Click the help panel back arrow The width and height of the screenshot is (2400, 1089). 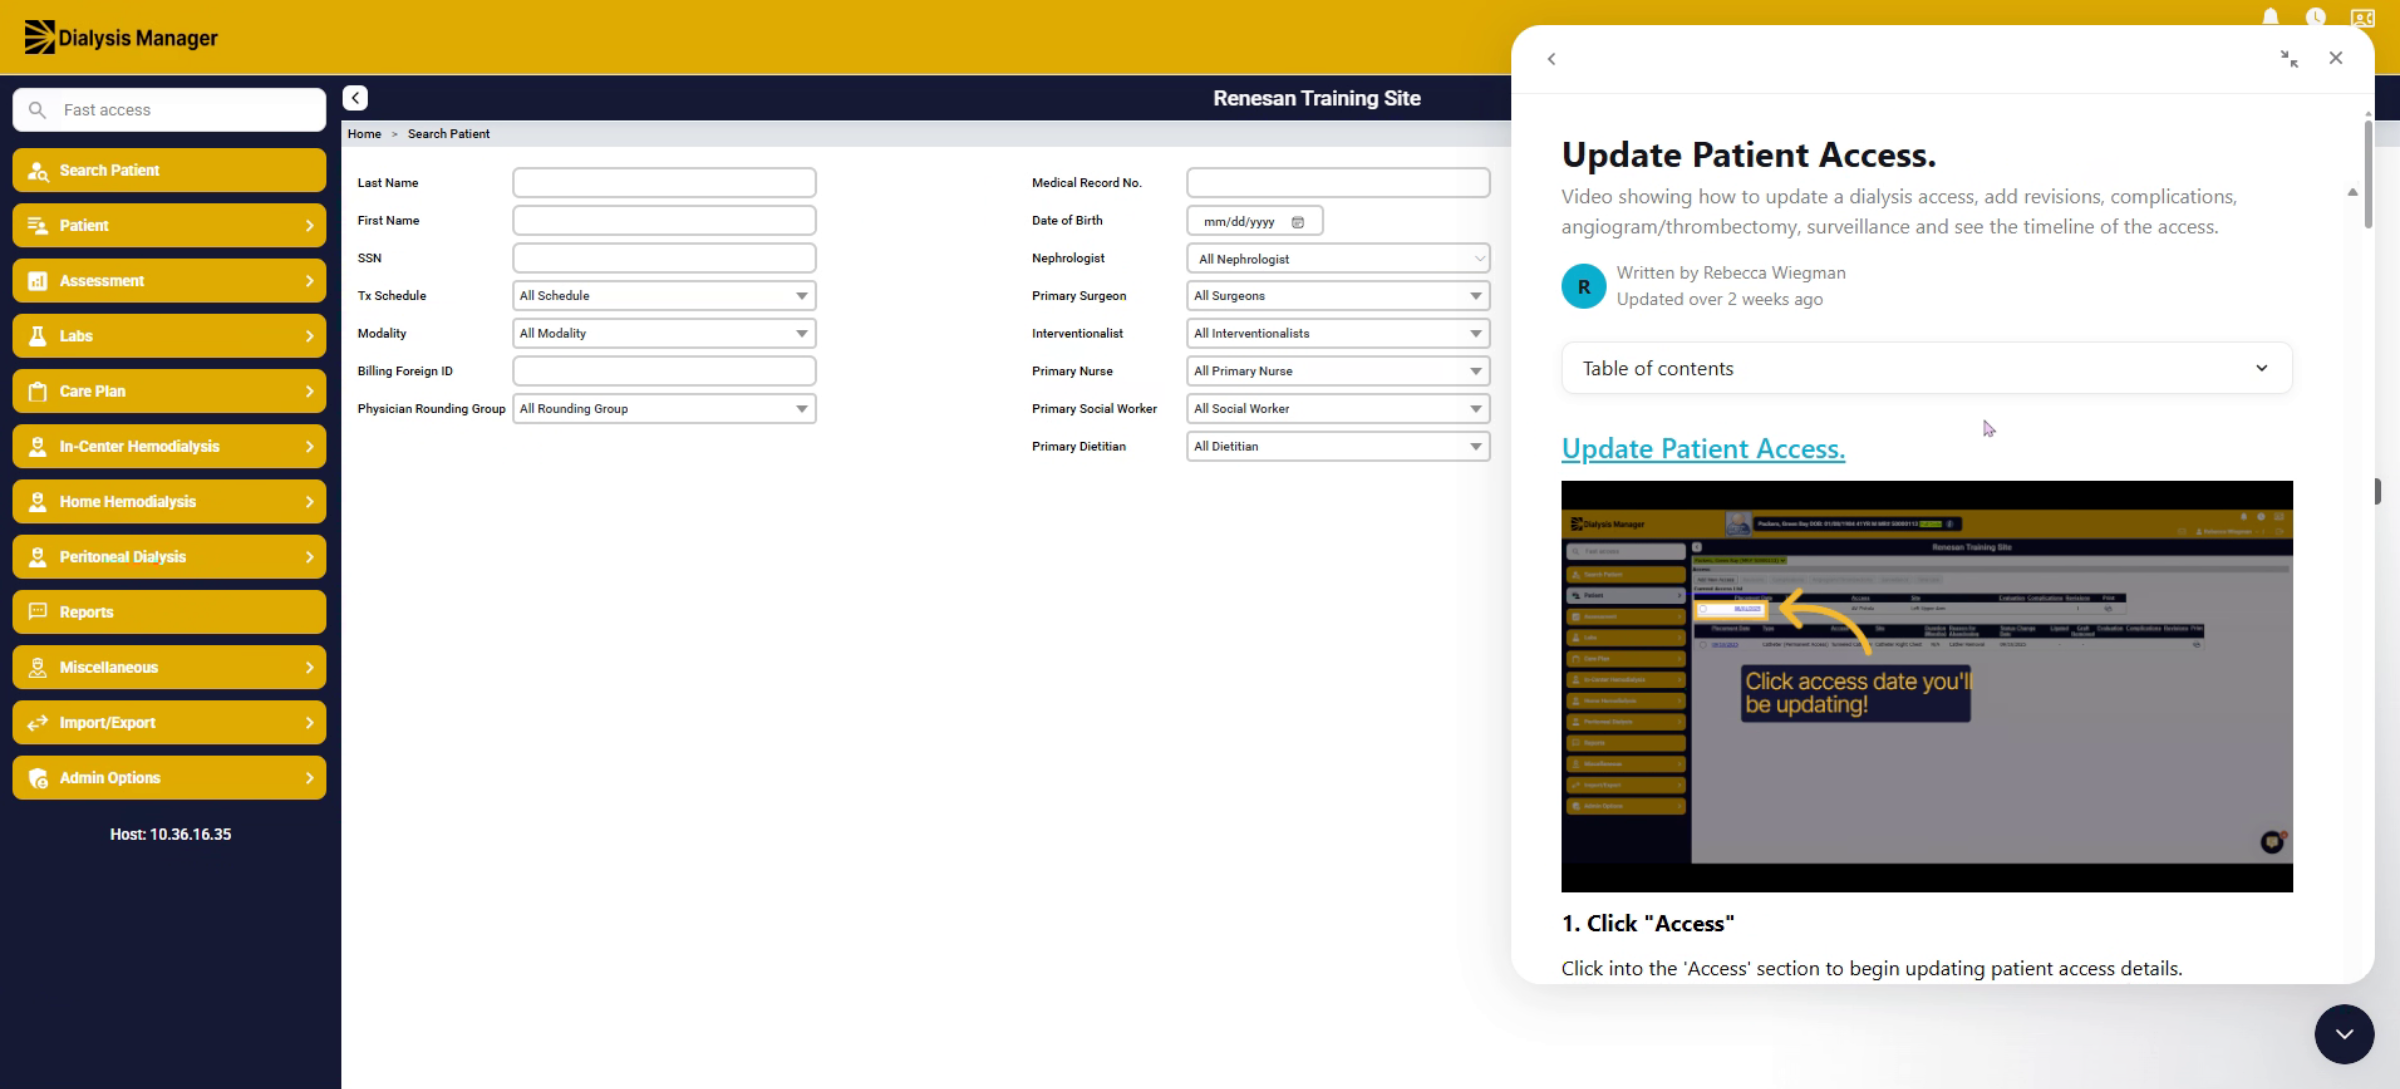pyautogui.click(x=1551, y=59)
